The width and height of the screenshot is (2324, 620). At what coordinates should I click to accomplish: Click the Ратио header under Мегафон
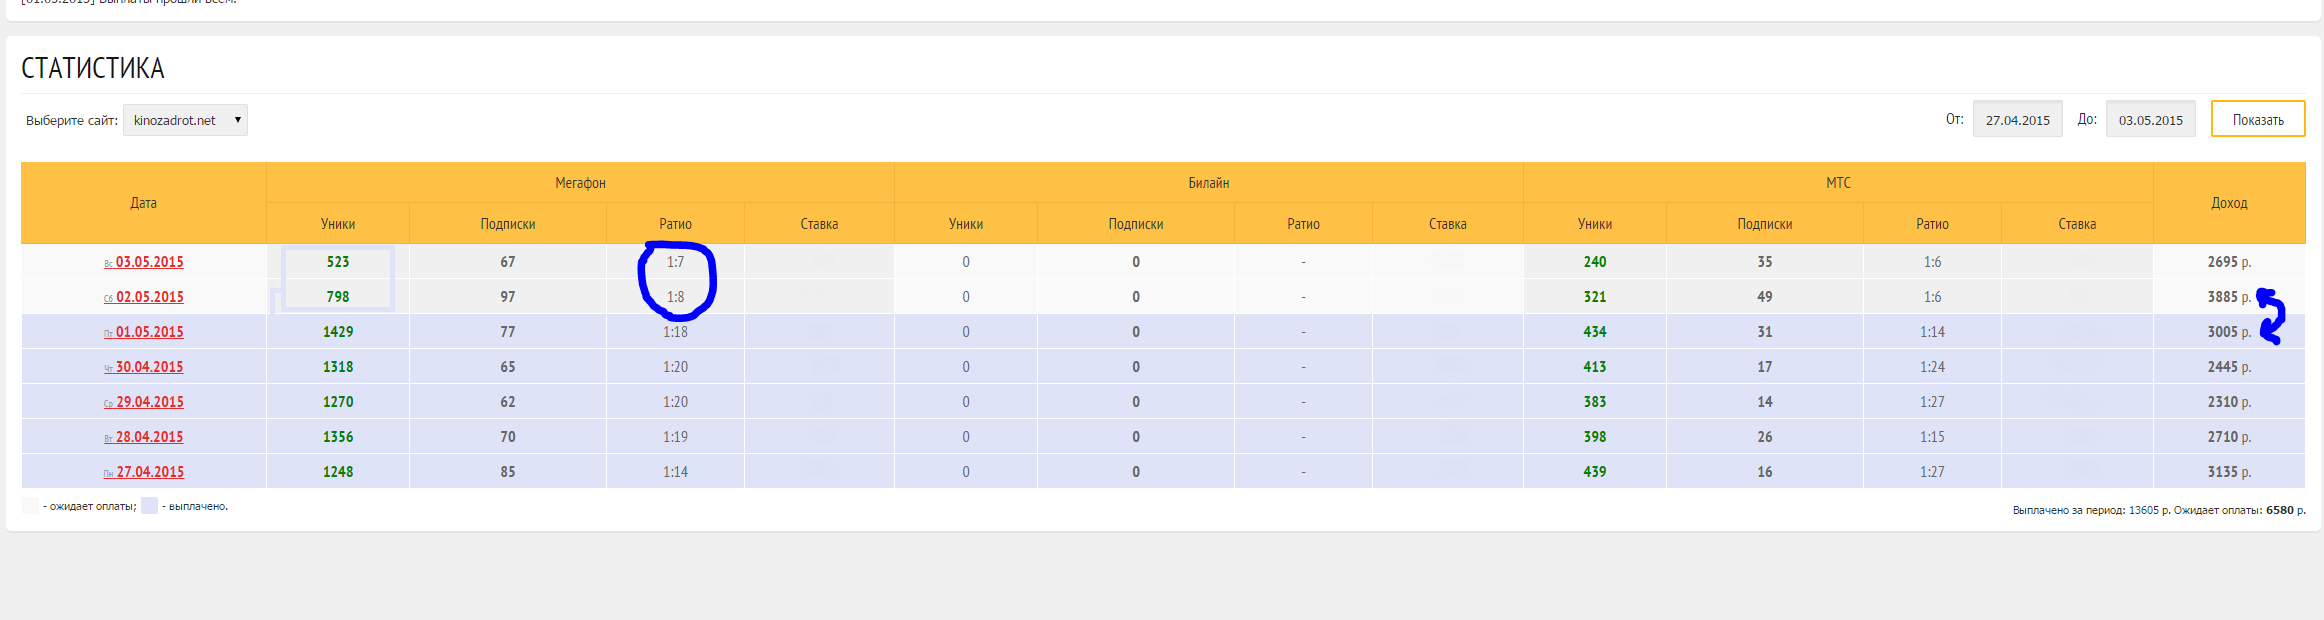point(675,224)
